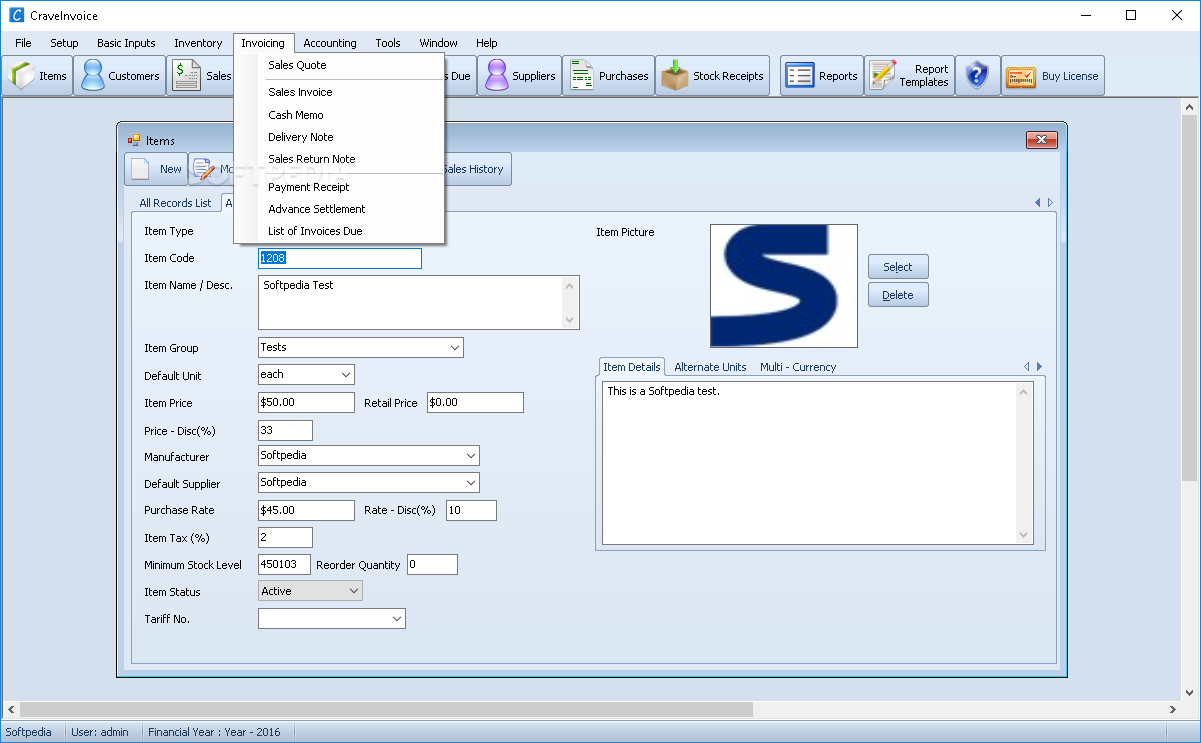The width and height of the screenshot is (1201, 743).
Task: Open the Items toolbar icon
Action: coord(23,76)
